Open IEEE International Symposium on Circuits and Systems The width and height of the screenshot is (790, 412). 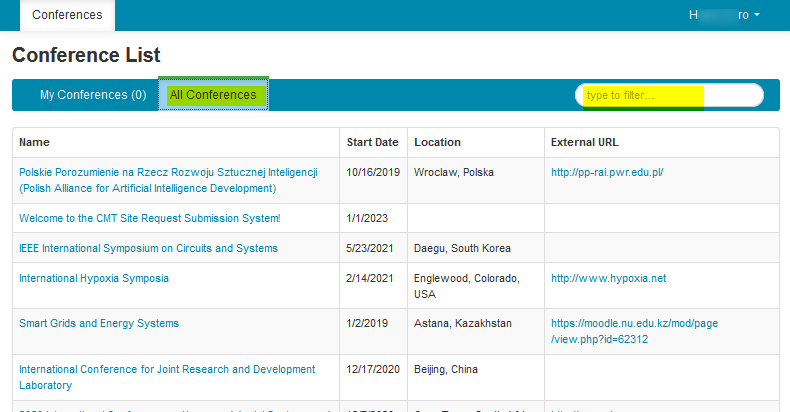(x=148, y=248)
